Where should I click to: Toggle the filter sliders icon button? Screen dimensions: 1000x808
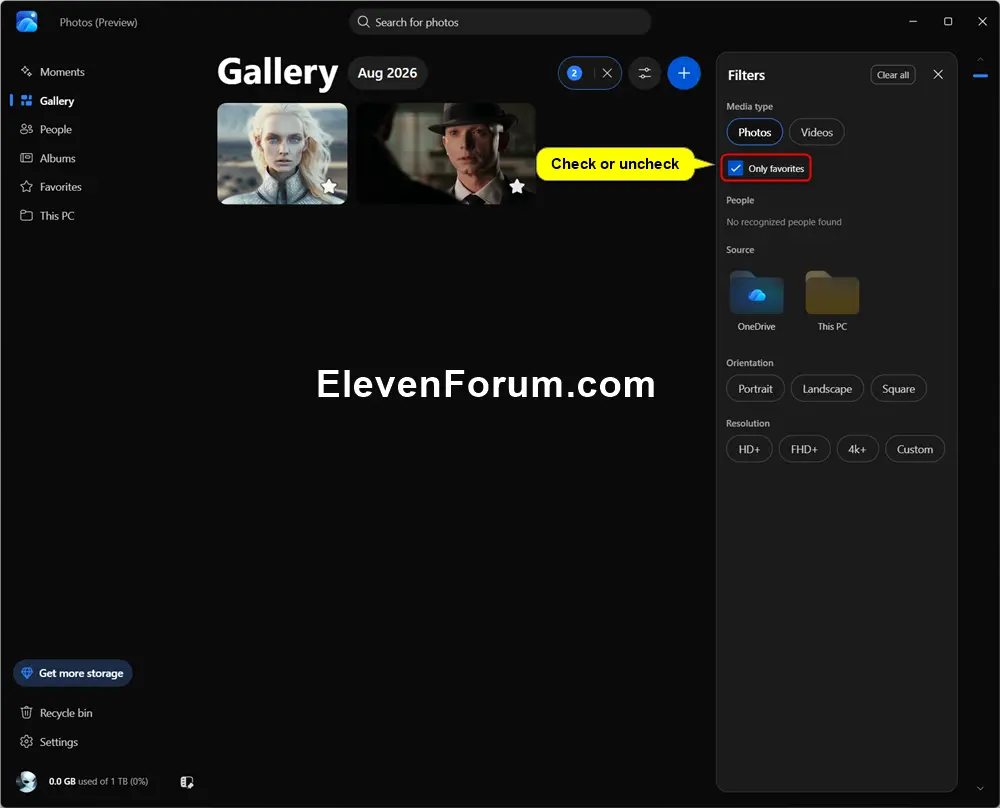point(645,73)
